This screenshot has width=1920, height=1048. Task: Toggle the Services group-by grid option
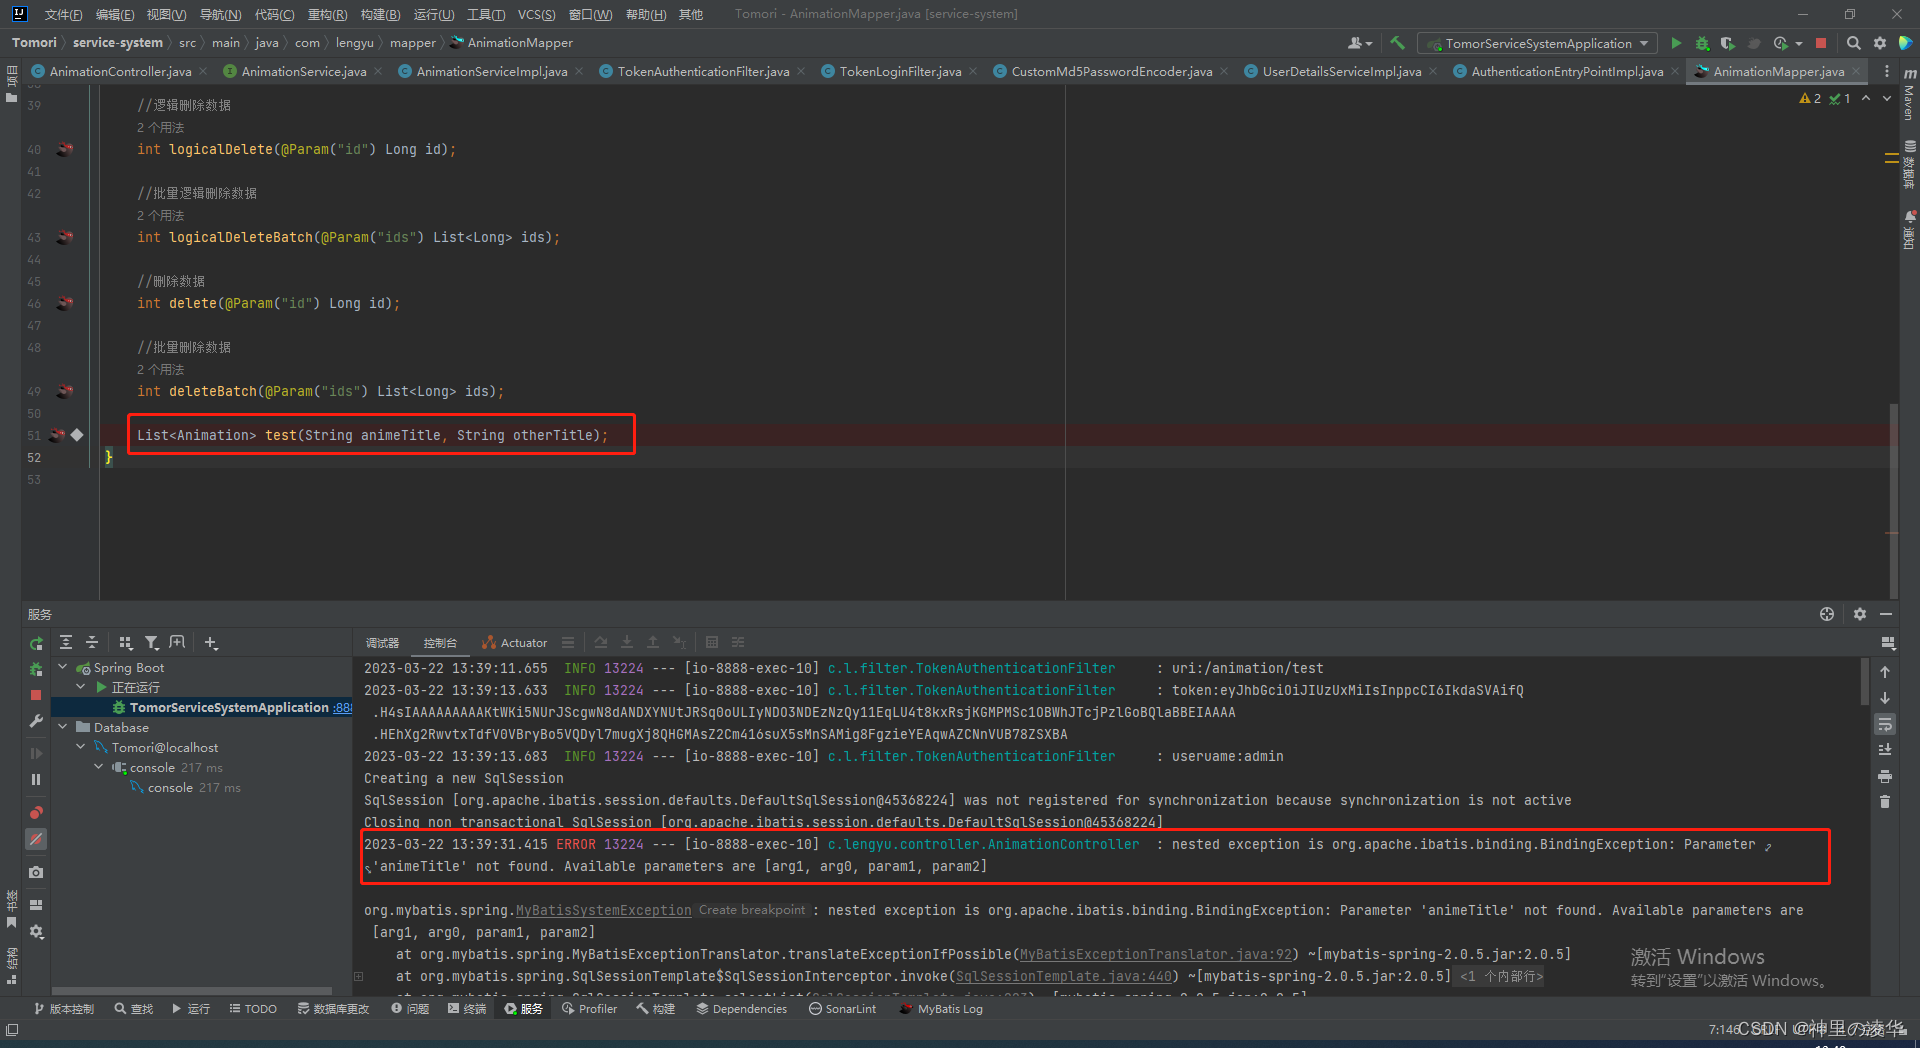[x=125, y=643]
